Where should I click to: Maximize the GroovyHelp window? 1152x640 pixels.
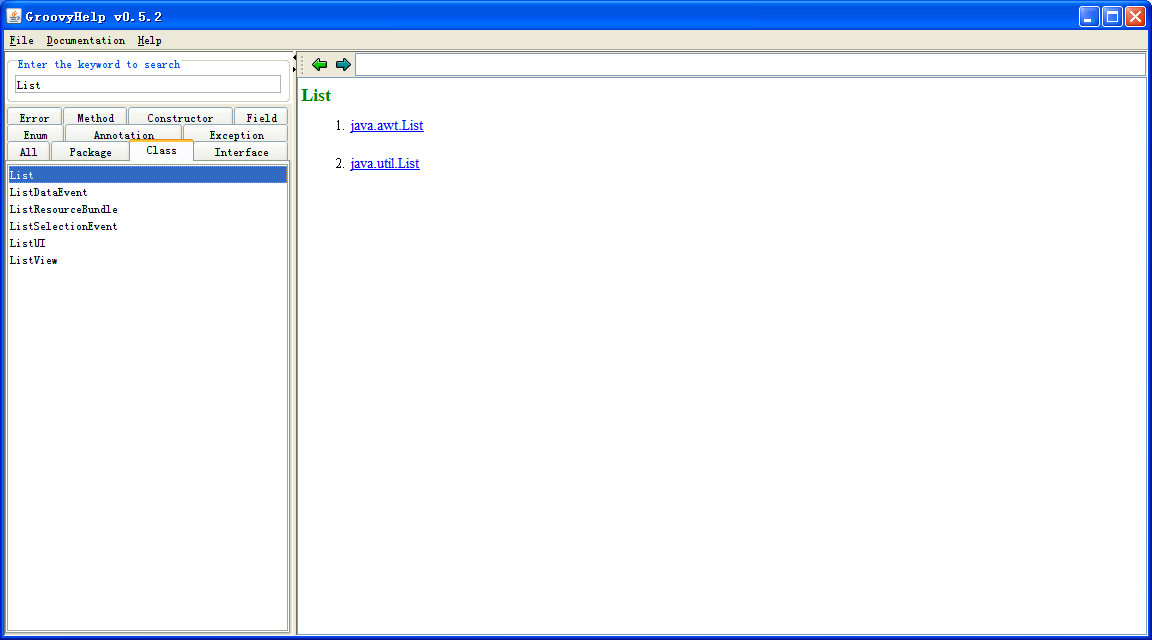point(1112,16)
